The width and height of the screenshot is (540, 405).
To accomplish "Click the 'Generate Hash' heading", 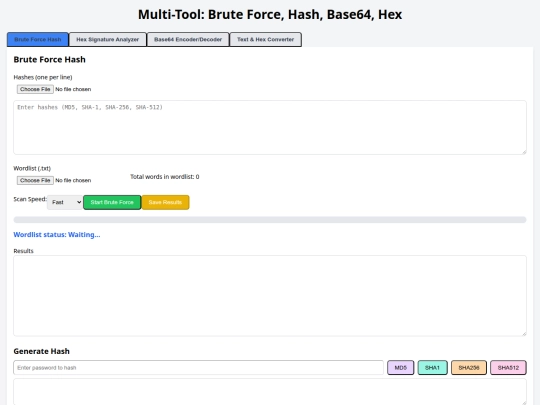I will (x=41, y=351).
